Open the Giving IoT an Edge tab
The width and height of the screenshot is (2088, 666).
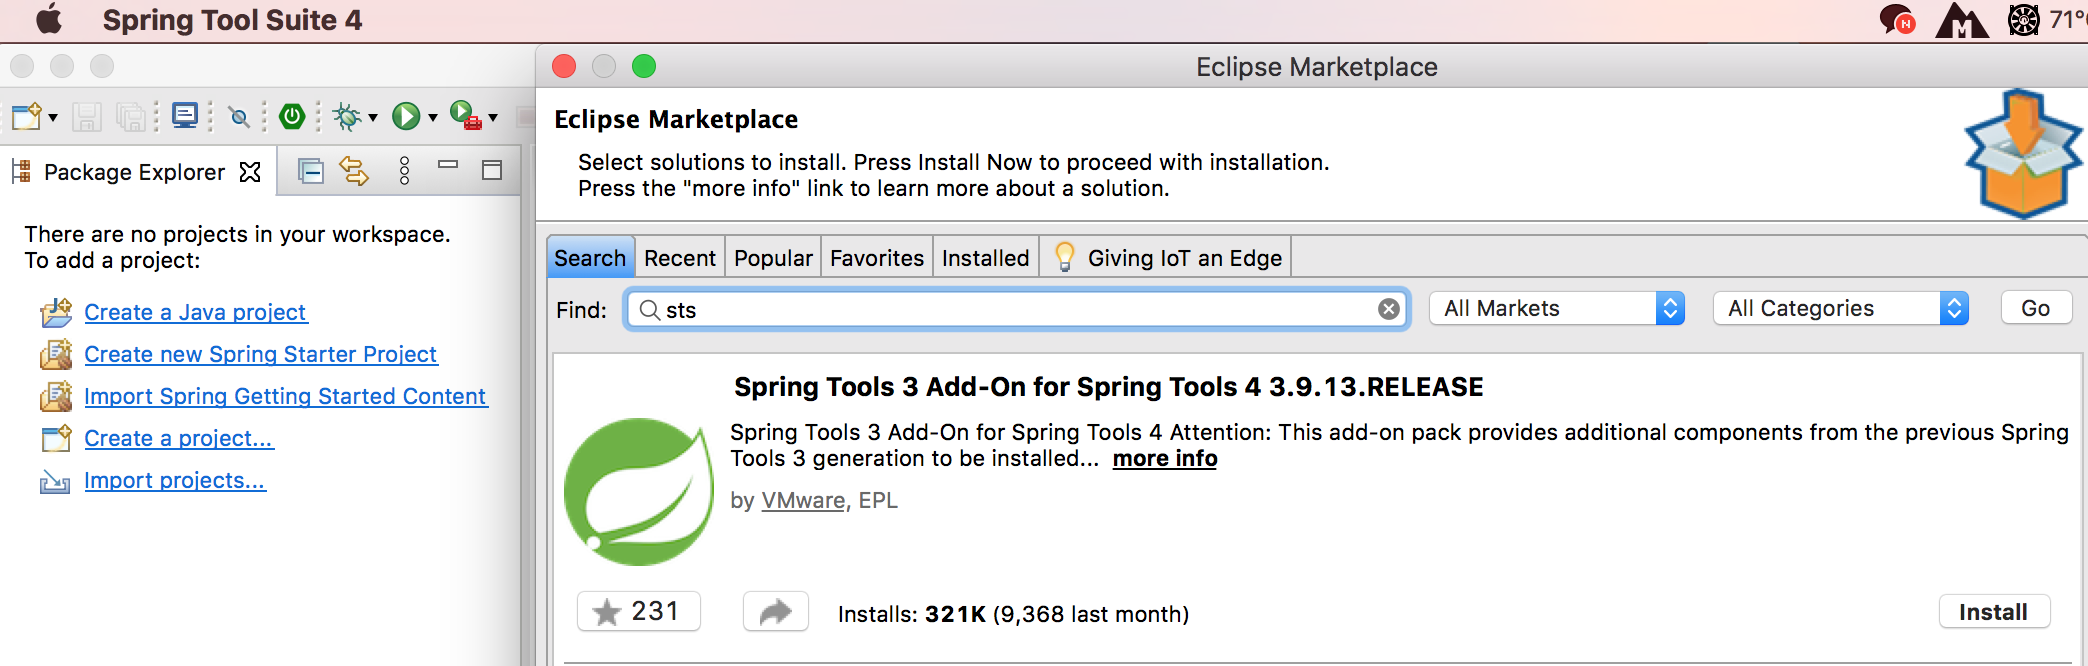1166,258
